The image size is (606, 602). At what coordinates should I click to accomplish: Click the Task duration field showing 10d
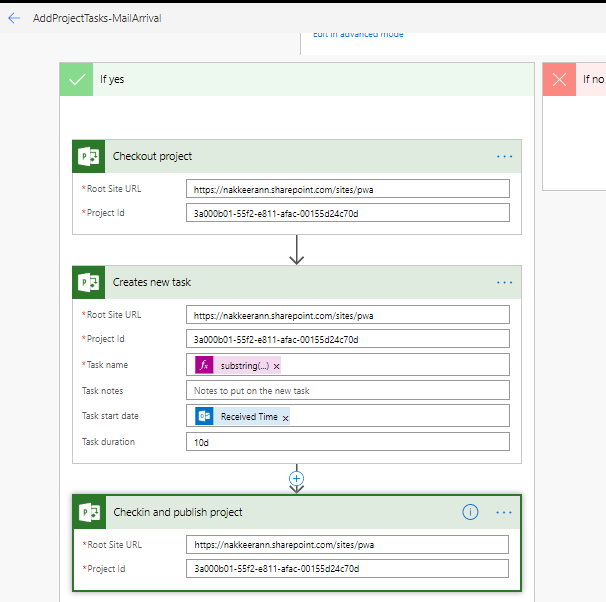[347, 442]
